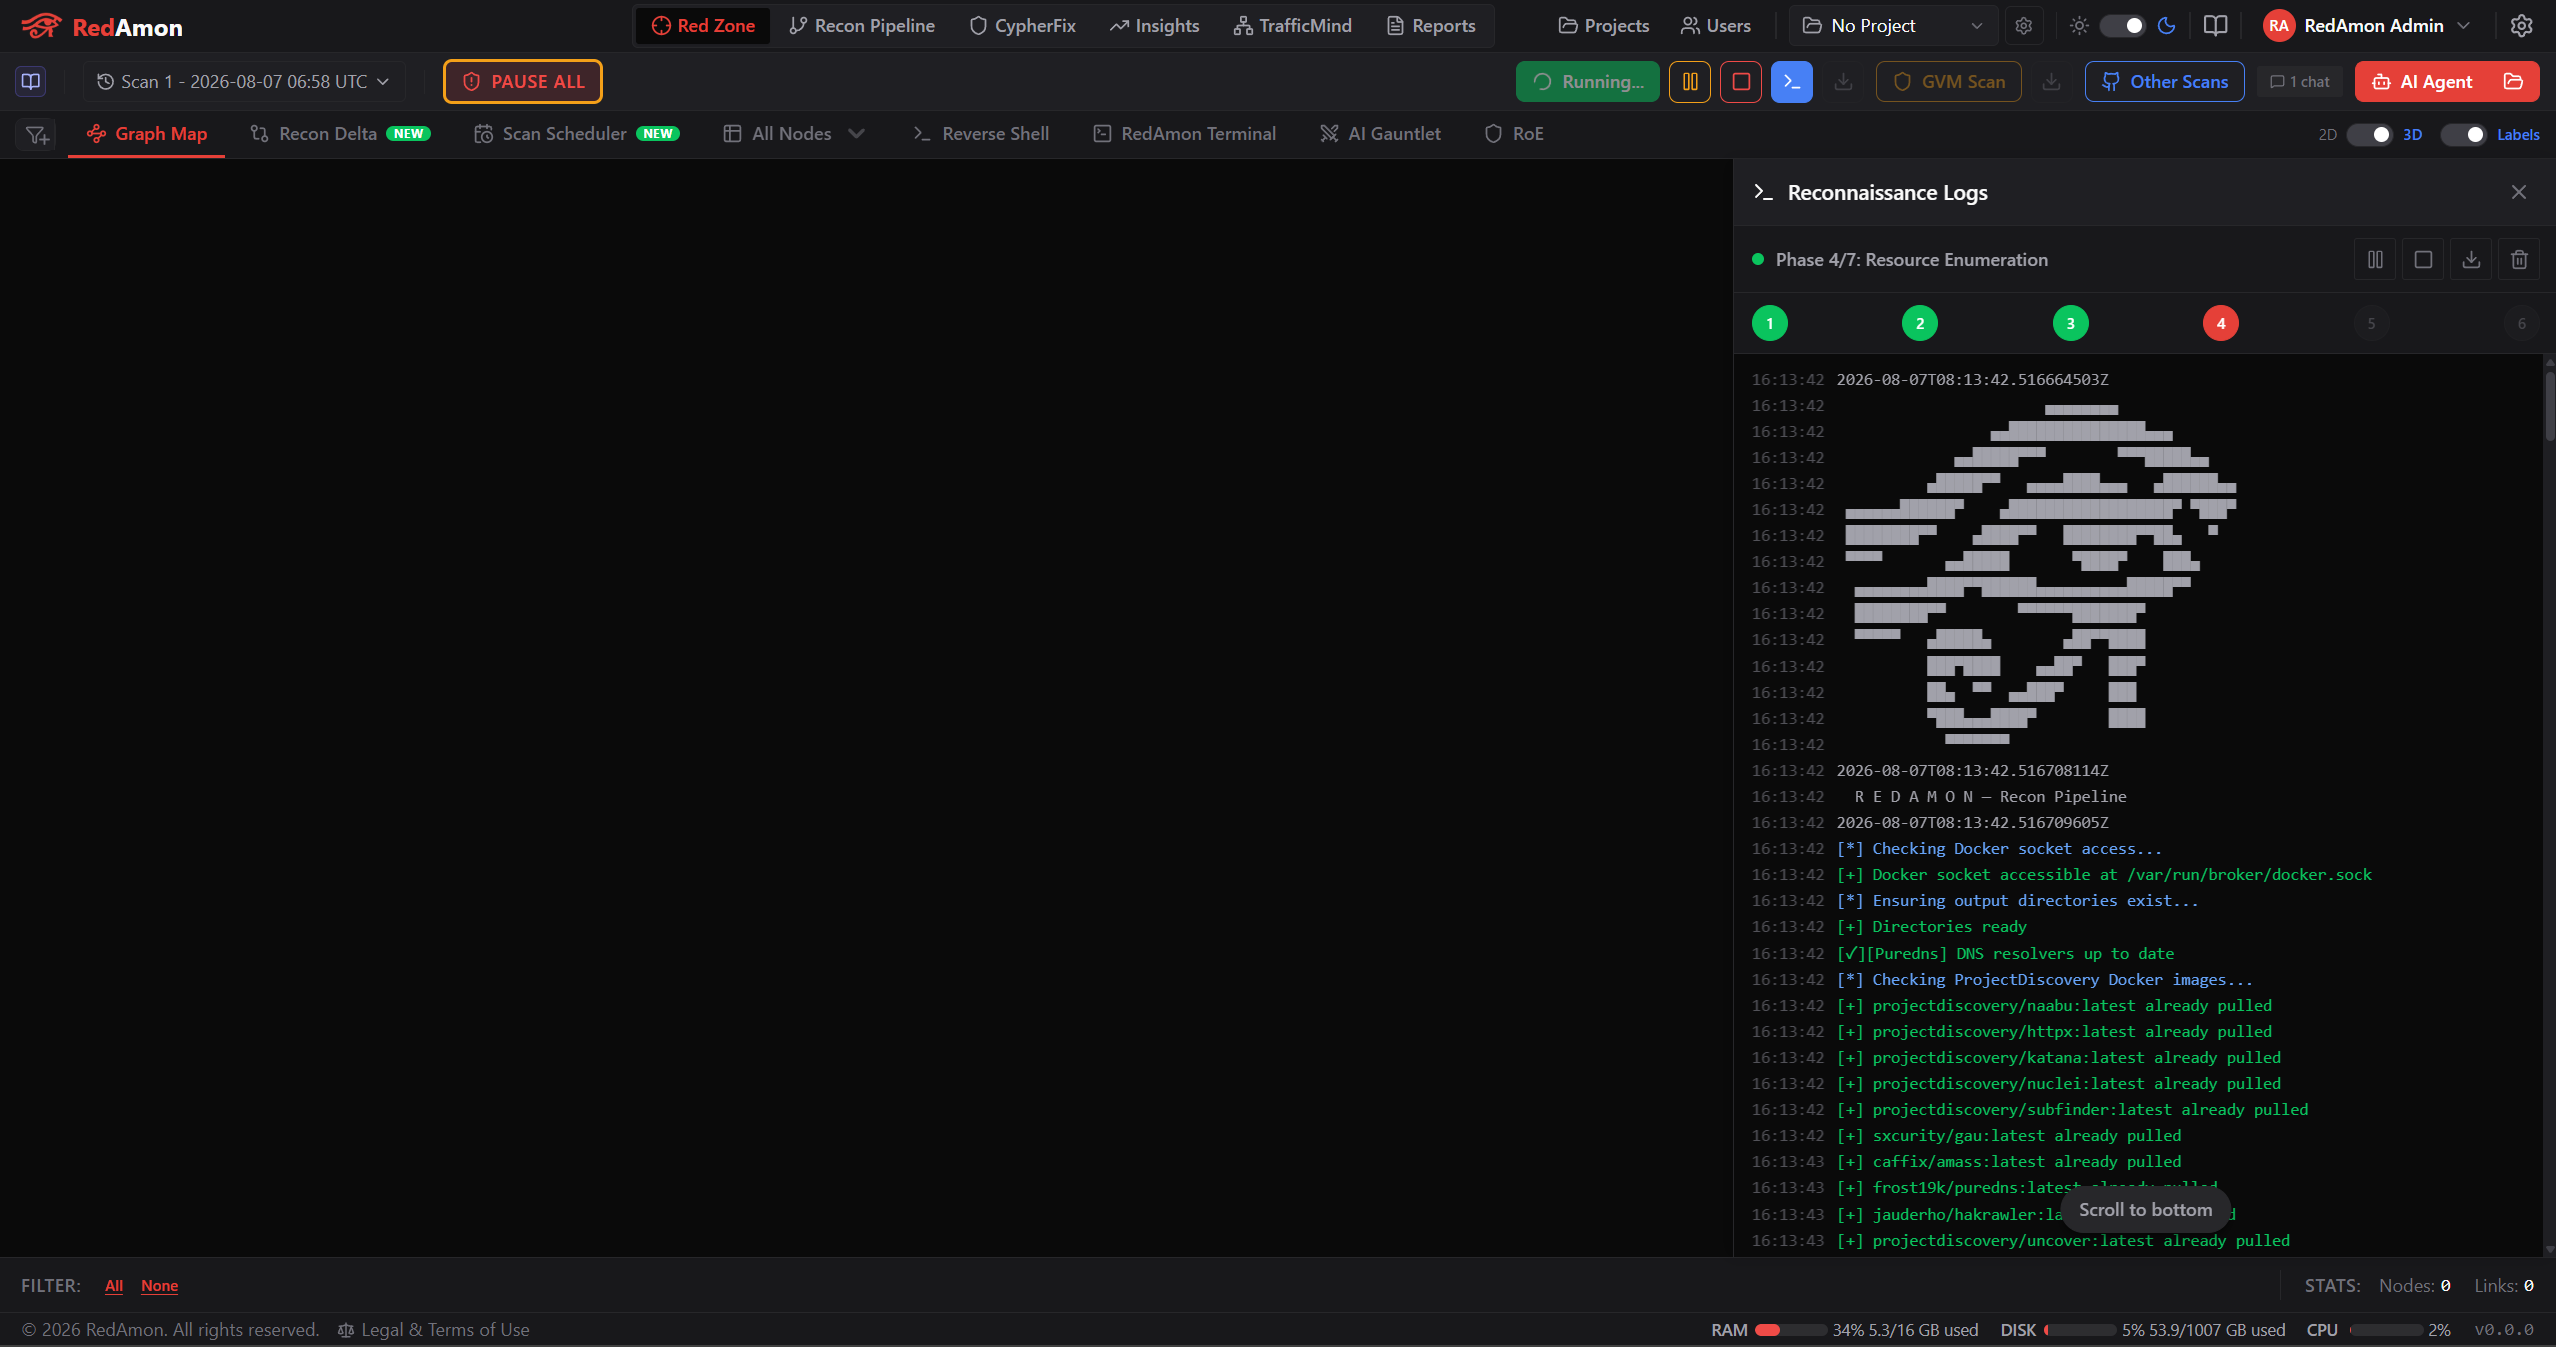
Task: Open the folder icon beside AI Agent
Action: point(2513,82)
